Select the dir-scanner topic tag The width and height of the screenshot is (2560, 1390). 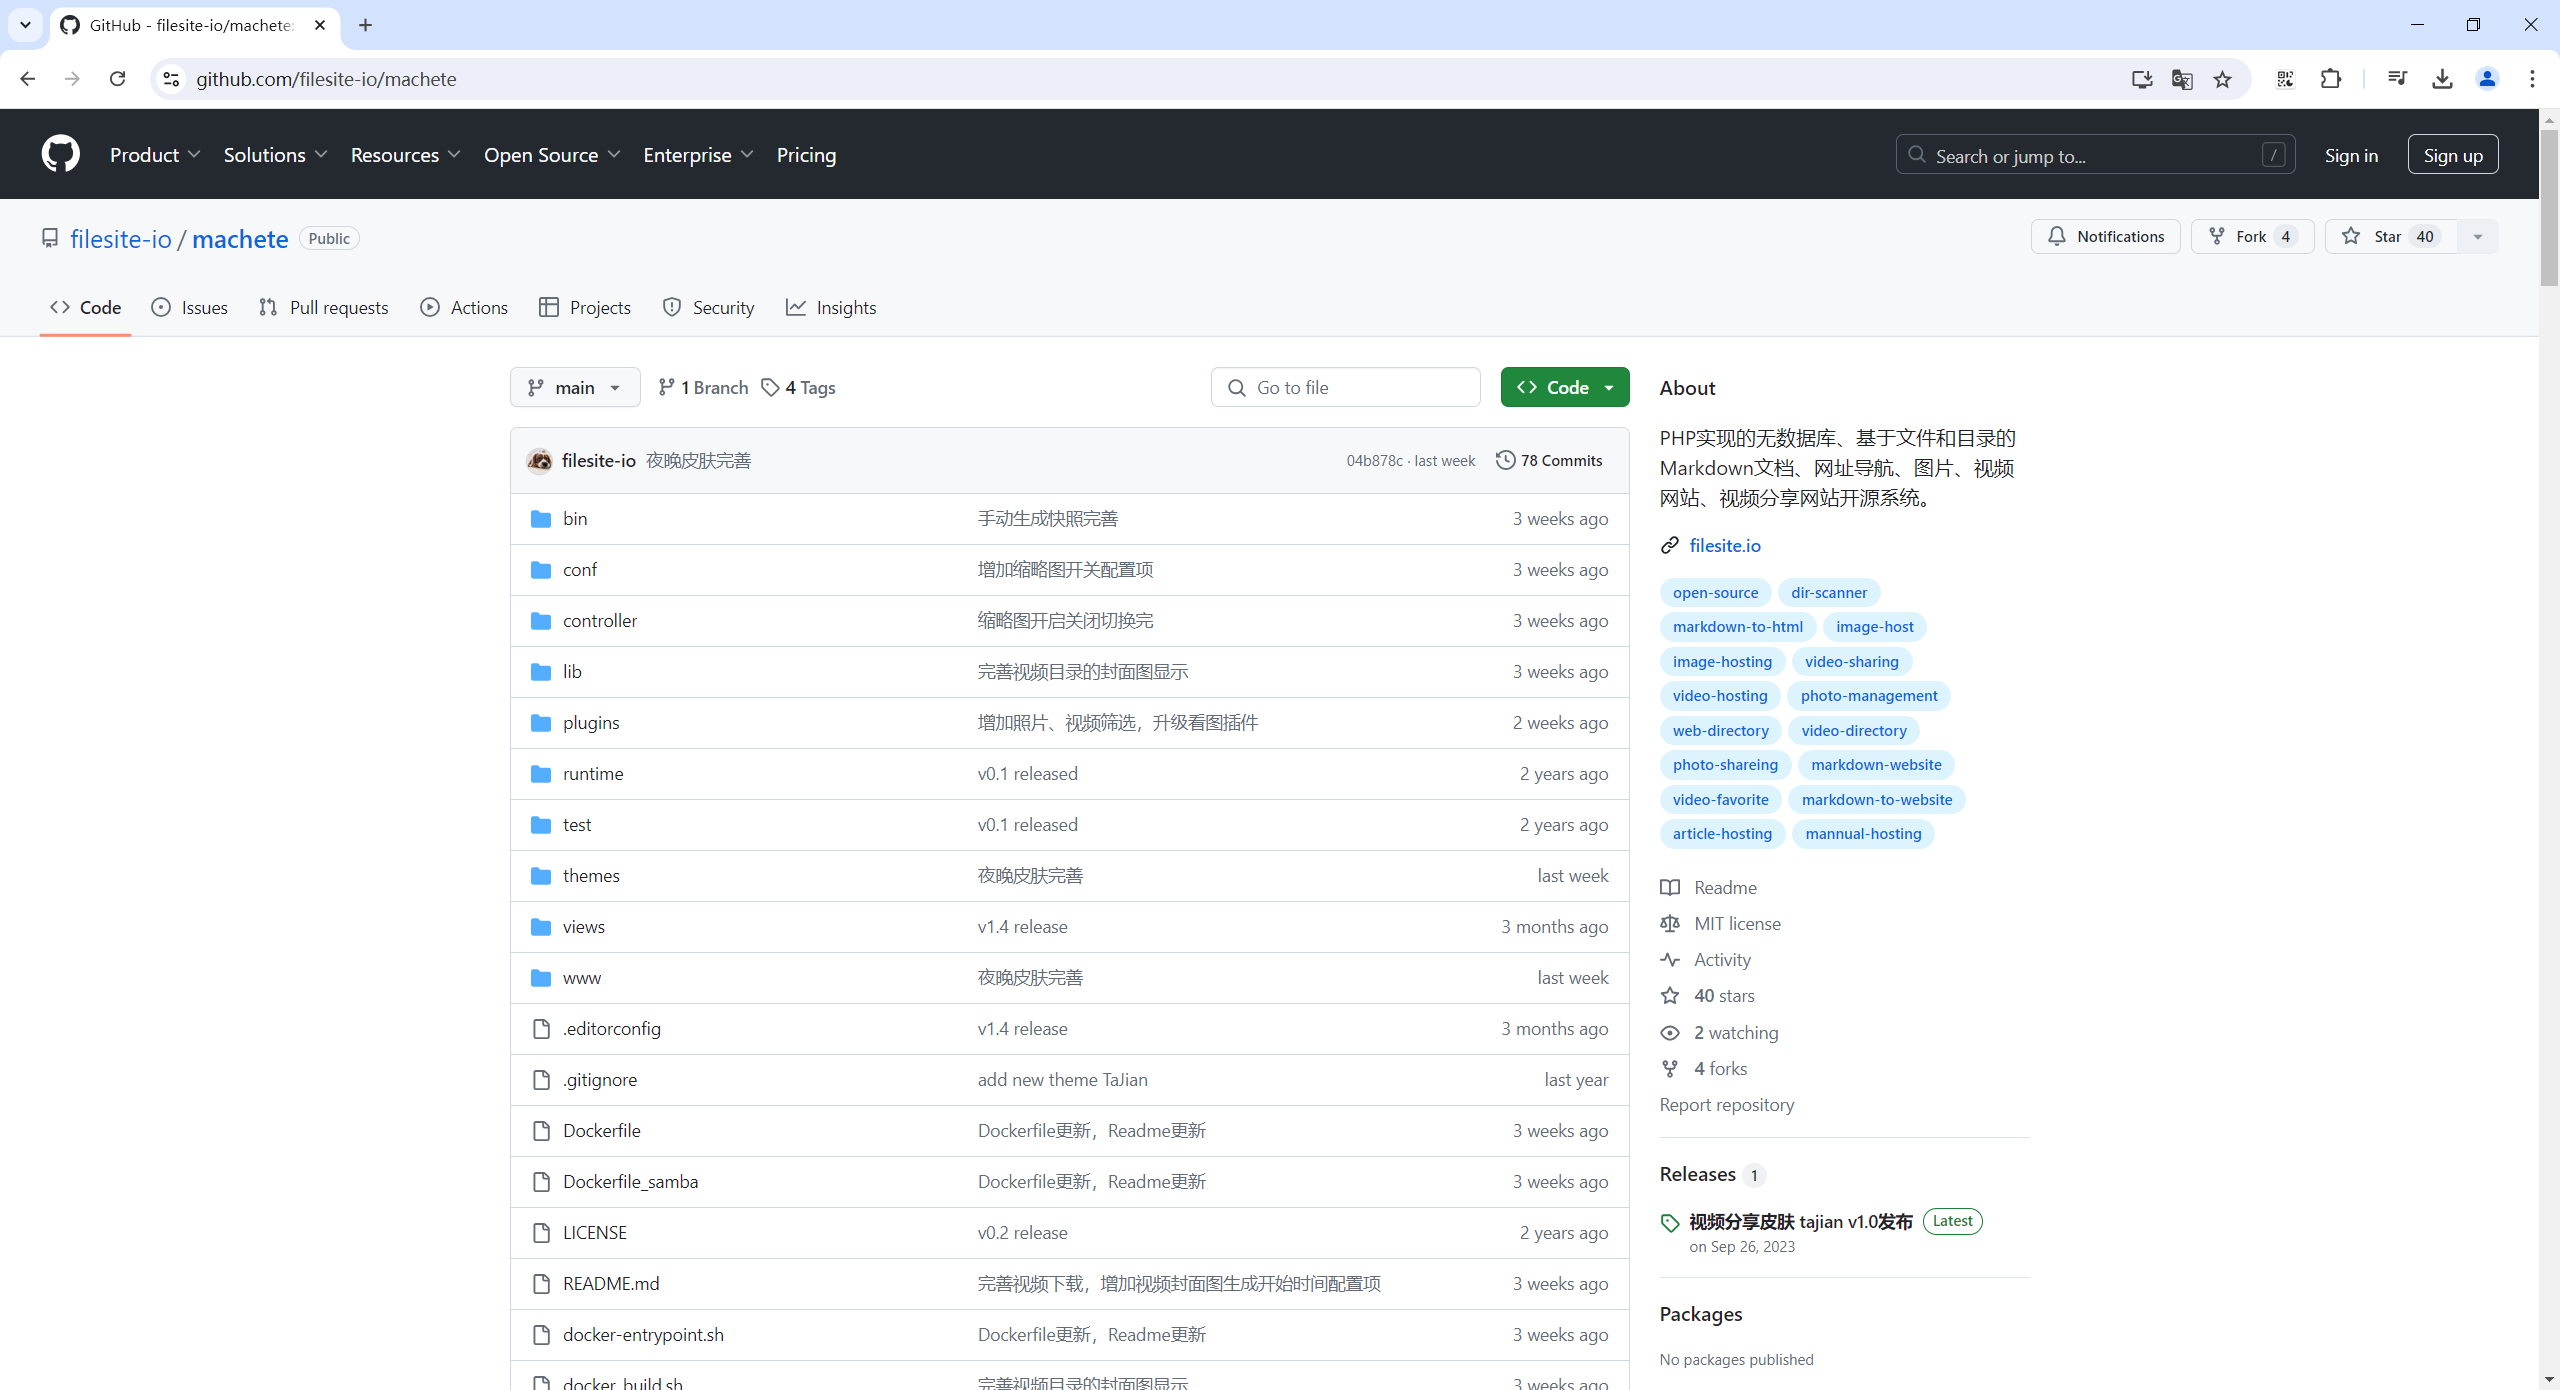click(x=1828, y=592)
